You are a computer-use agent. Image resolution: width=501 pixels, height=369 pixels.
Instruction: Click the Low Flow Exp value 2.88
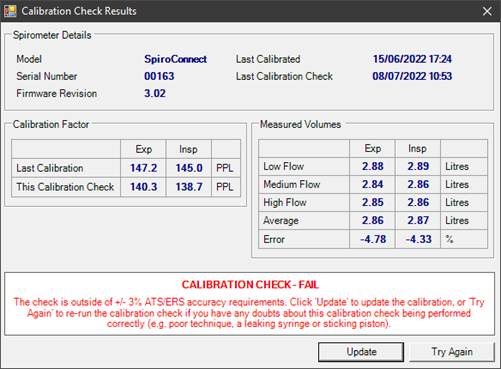coord(373,166)
